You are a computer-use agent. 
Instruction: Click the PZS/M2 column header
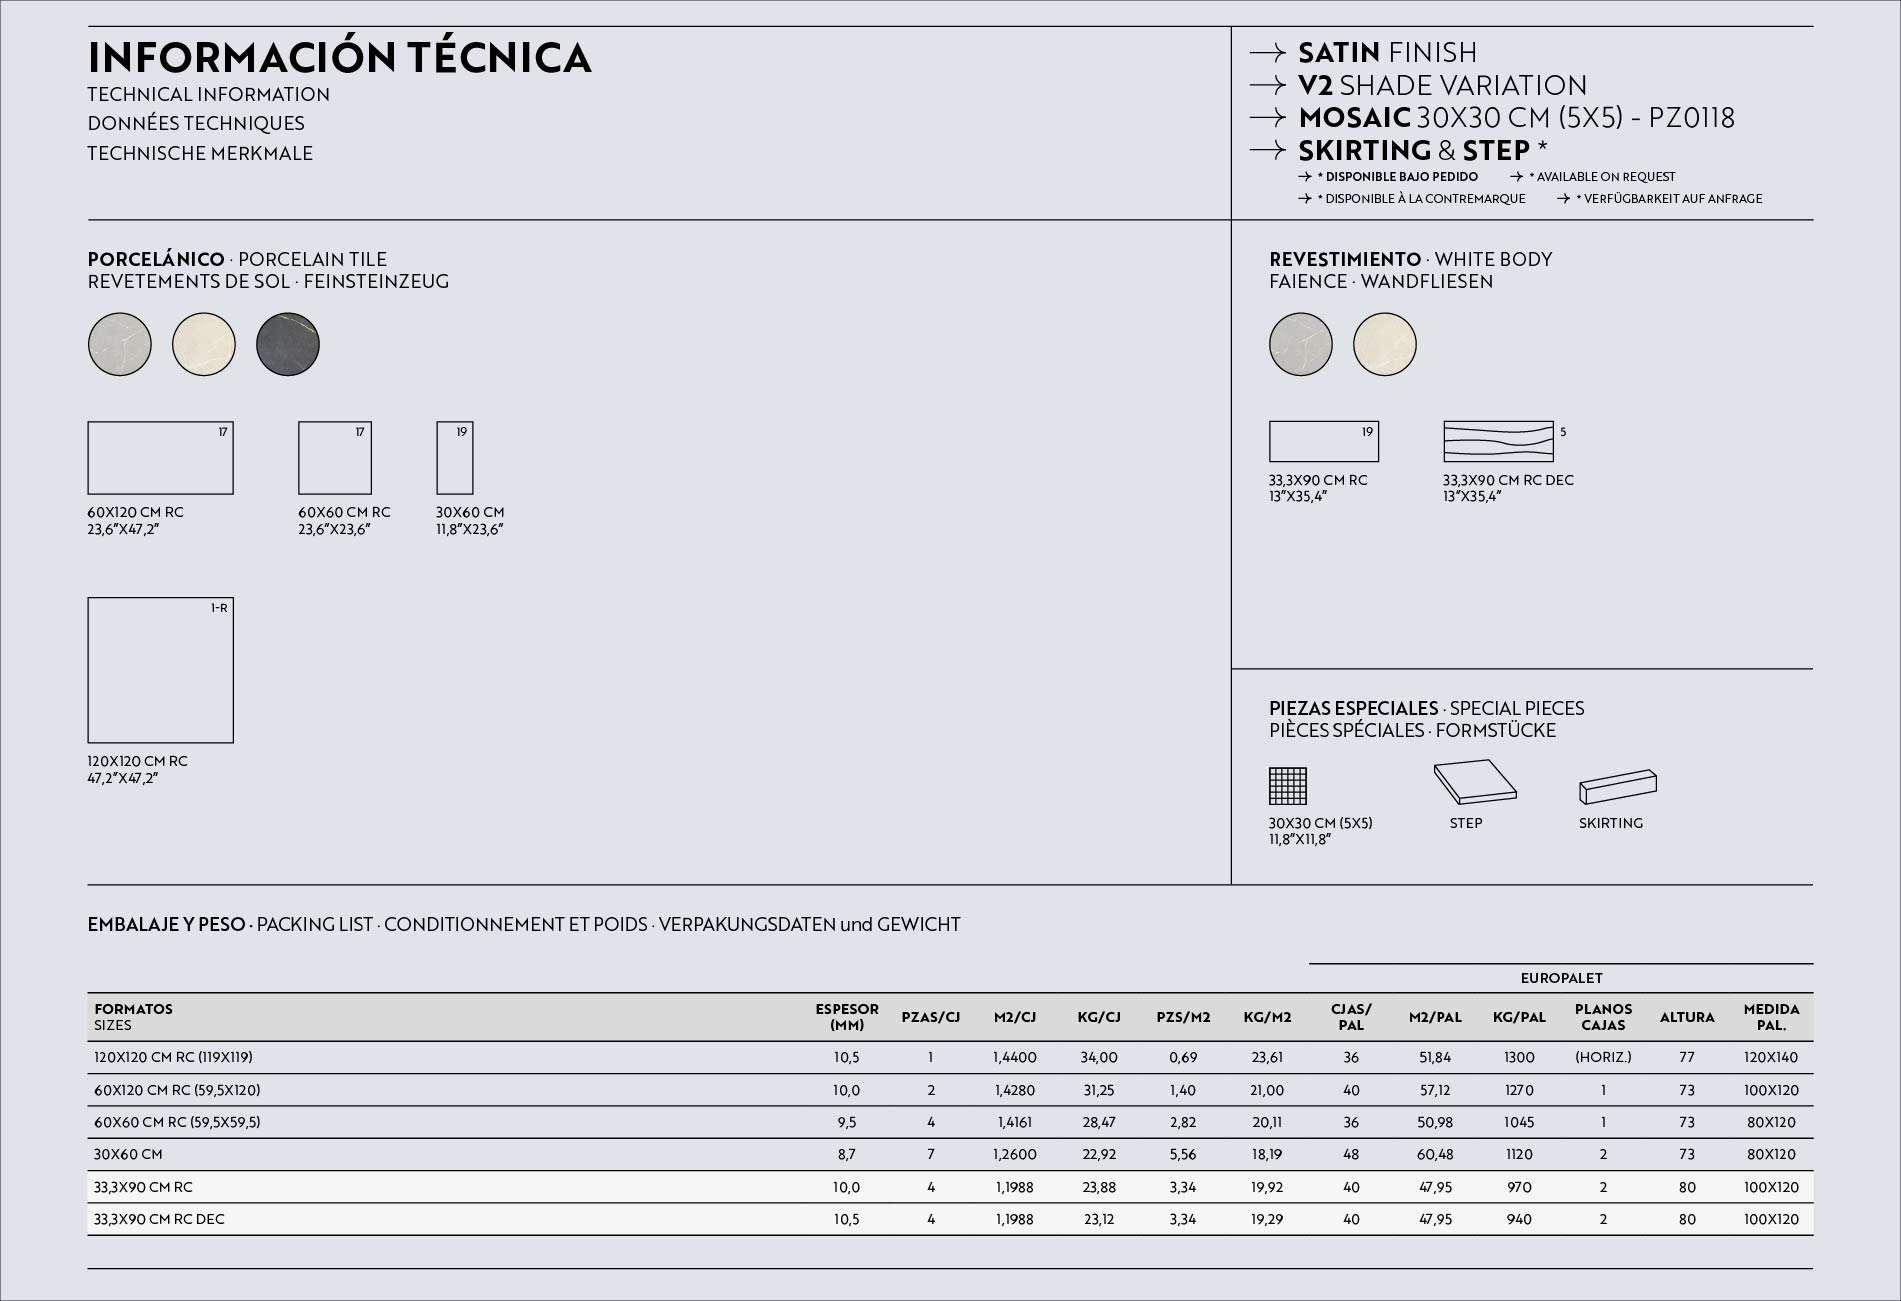tap(1183, 1017)
